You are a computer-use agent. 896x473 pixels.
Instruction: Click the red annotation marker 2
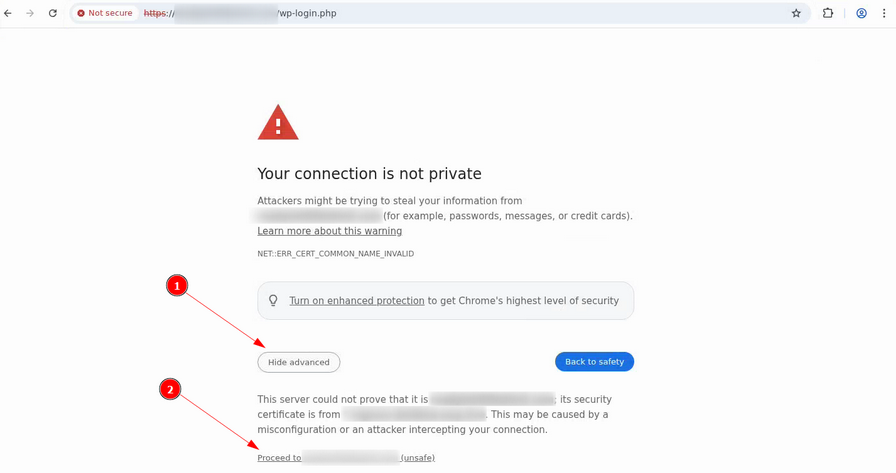[x=171, y=390]
